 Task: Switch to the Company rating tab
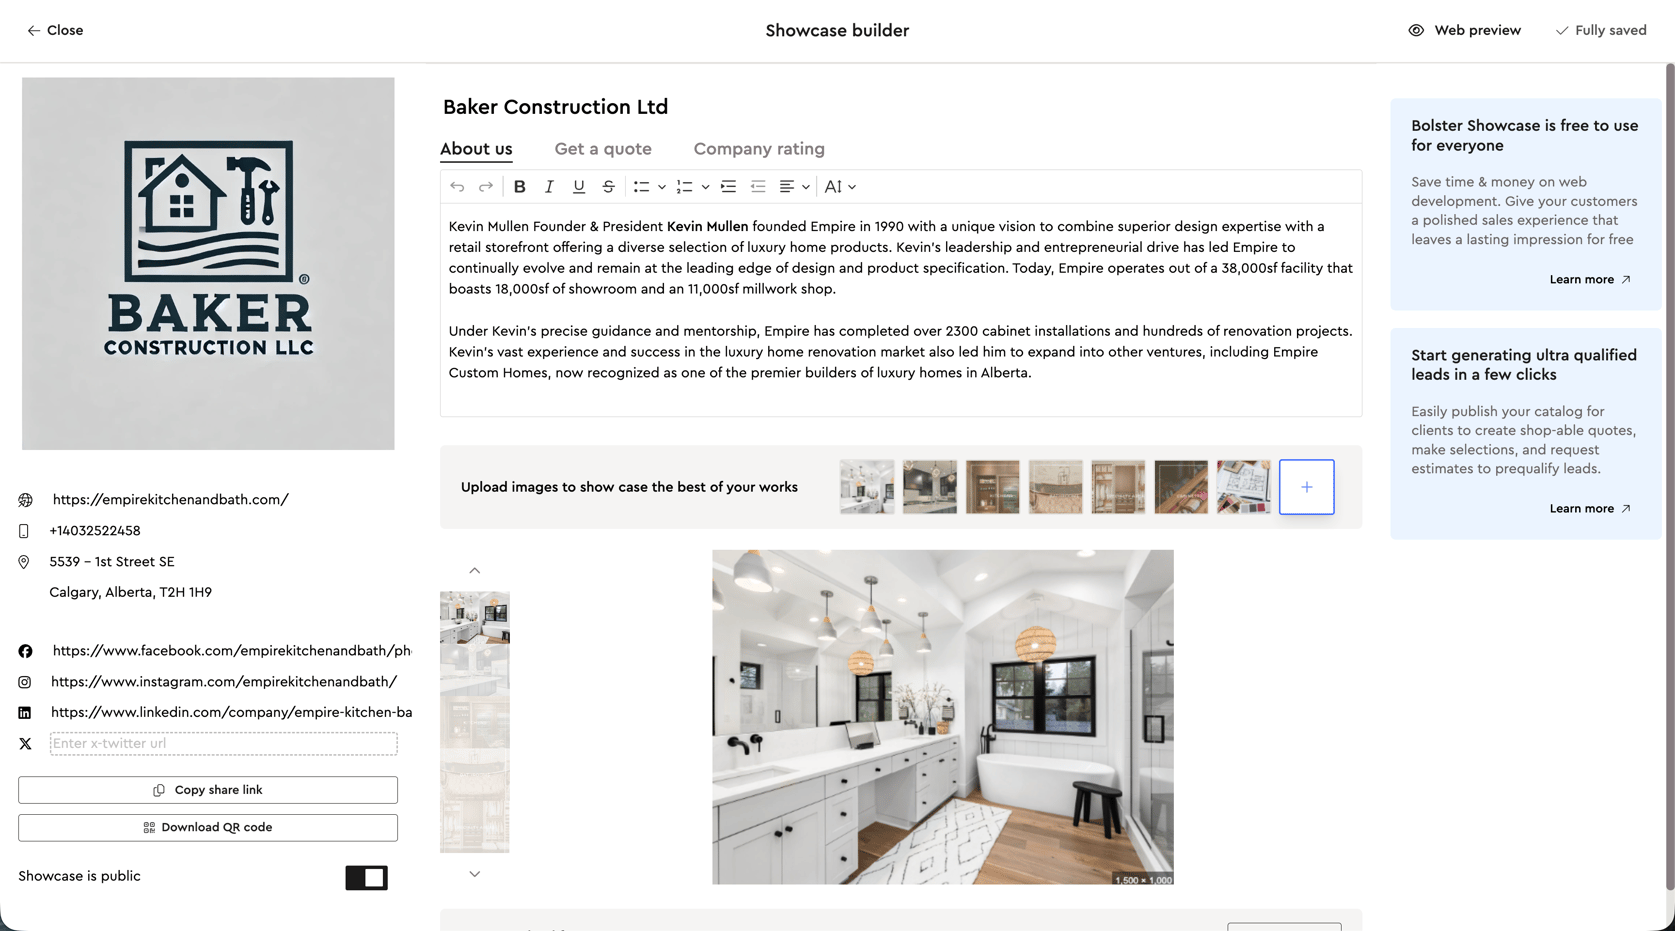[759, 149]
